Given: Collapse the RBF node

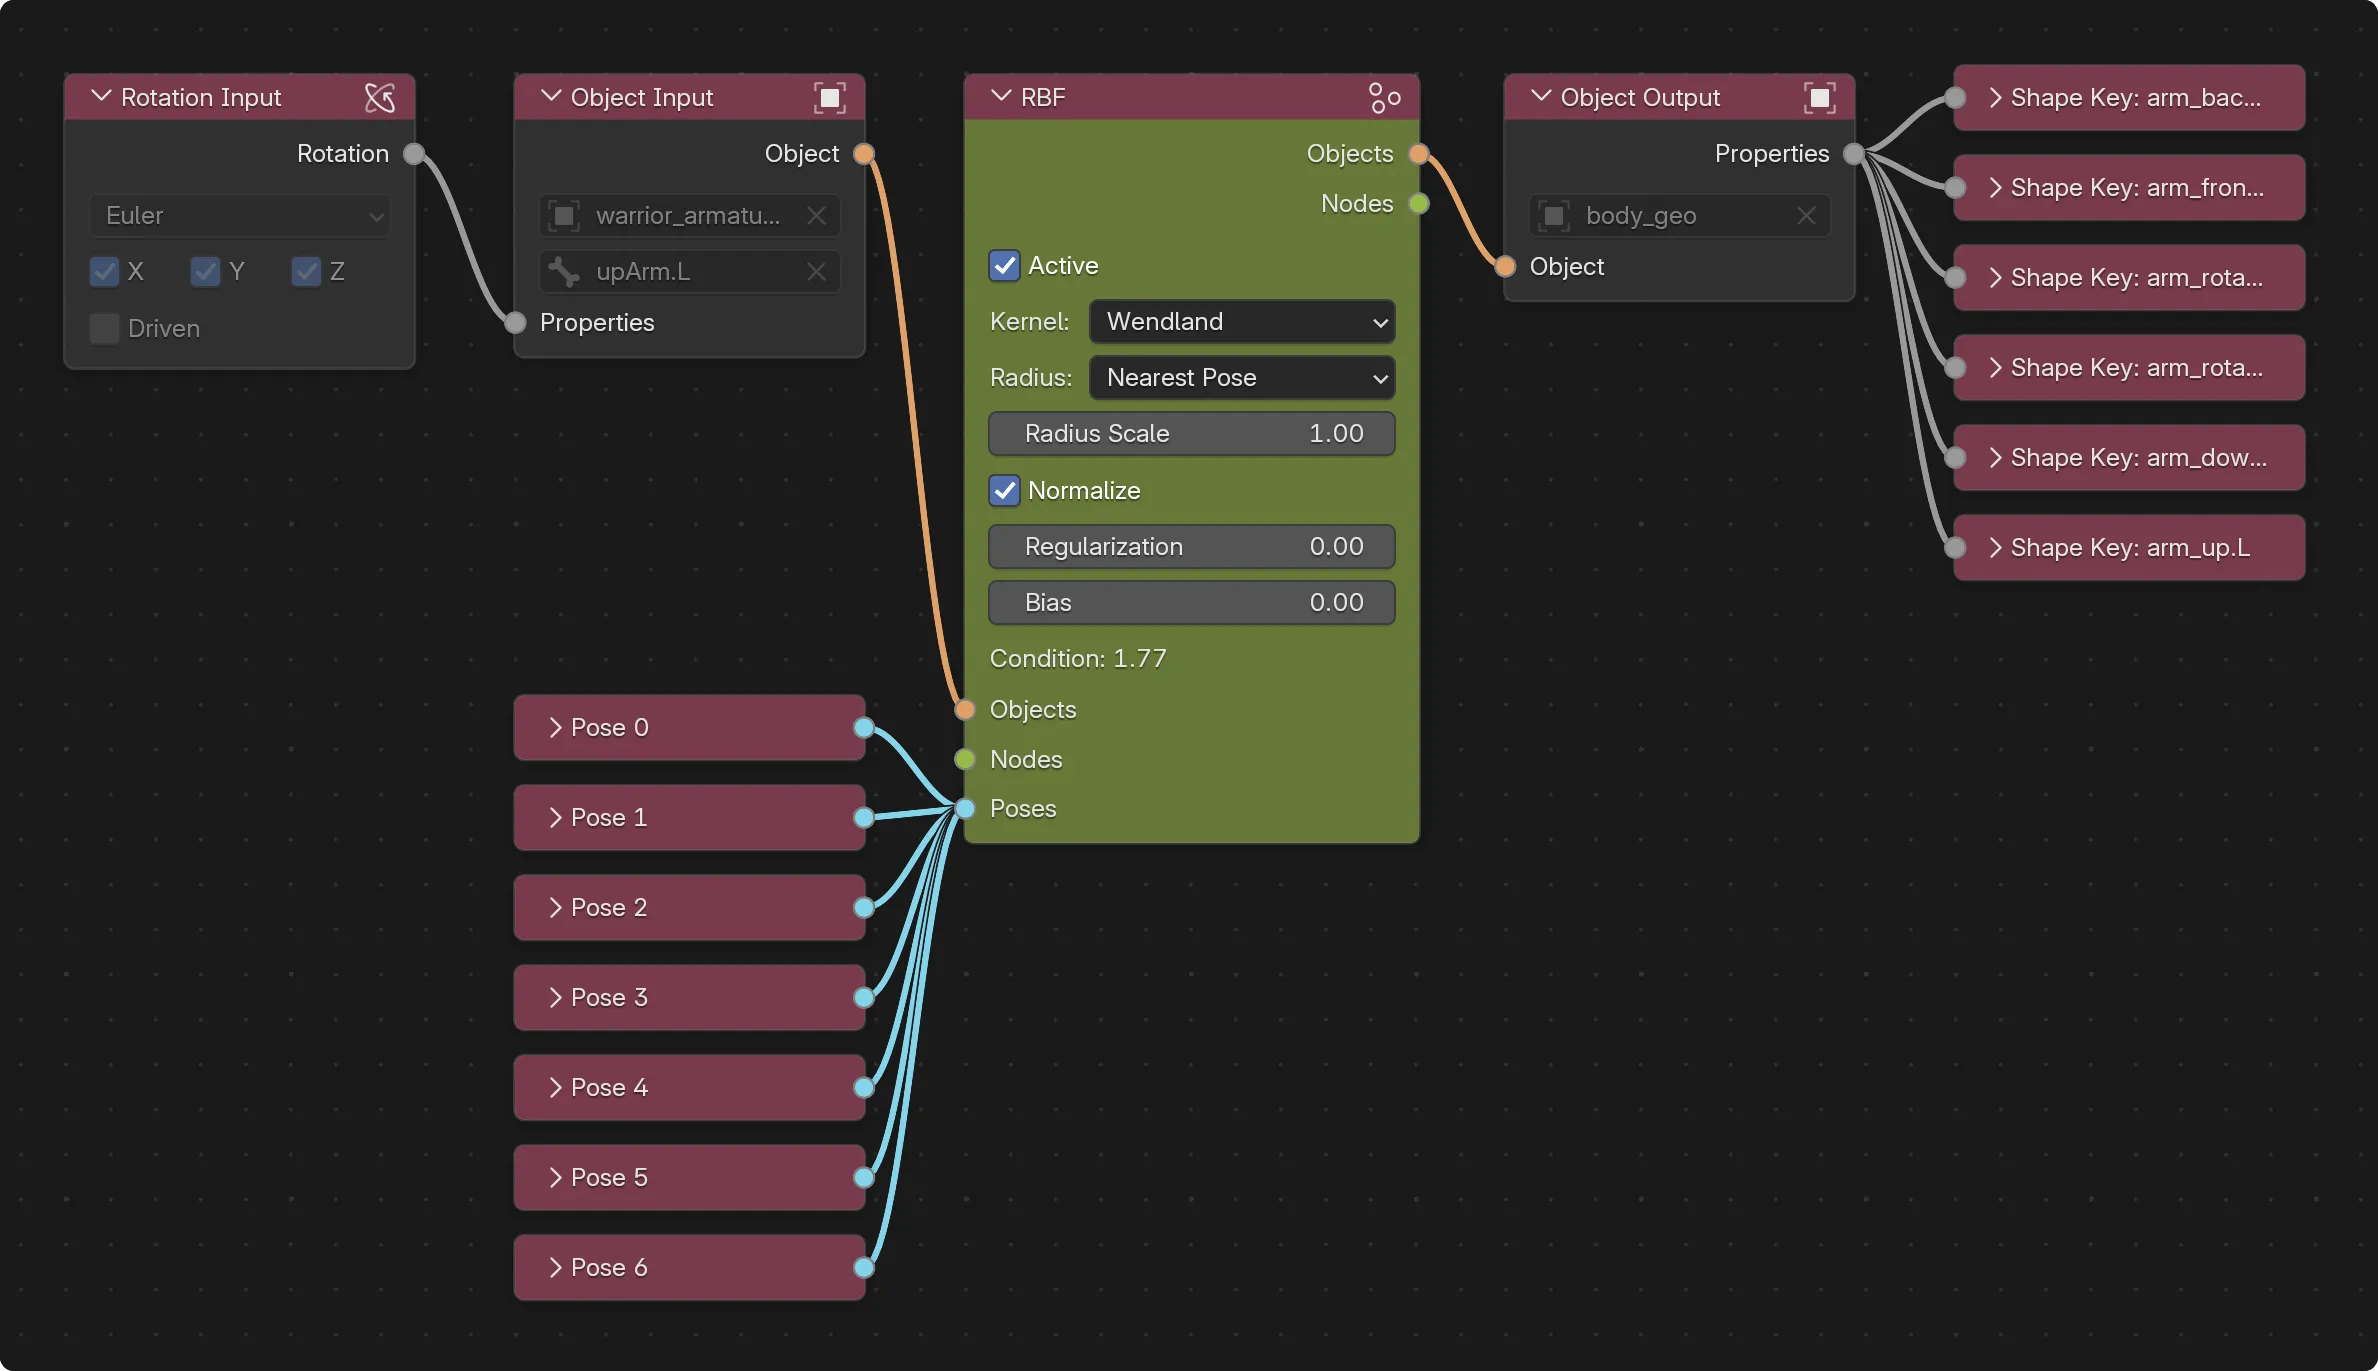Looking at the screenshot, I should (1001, 97).
